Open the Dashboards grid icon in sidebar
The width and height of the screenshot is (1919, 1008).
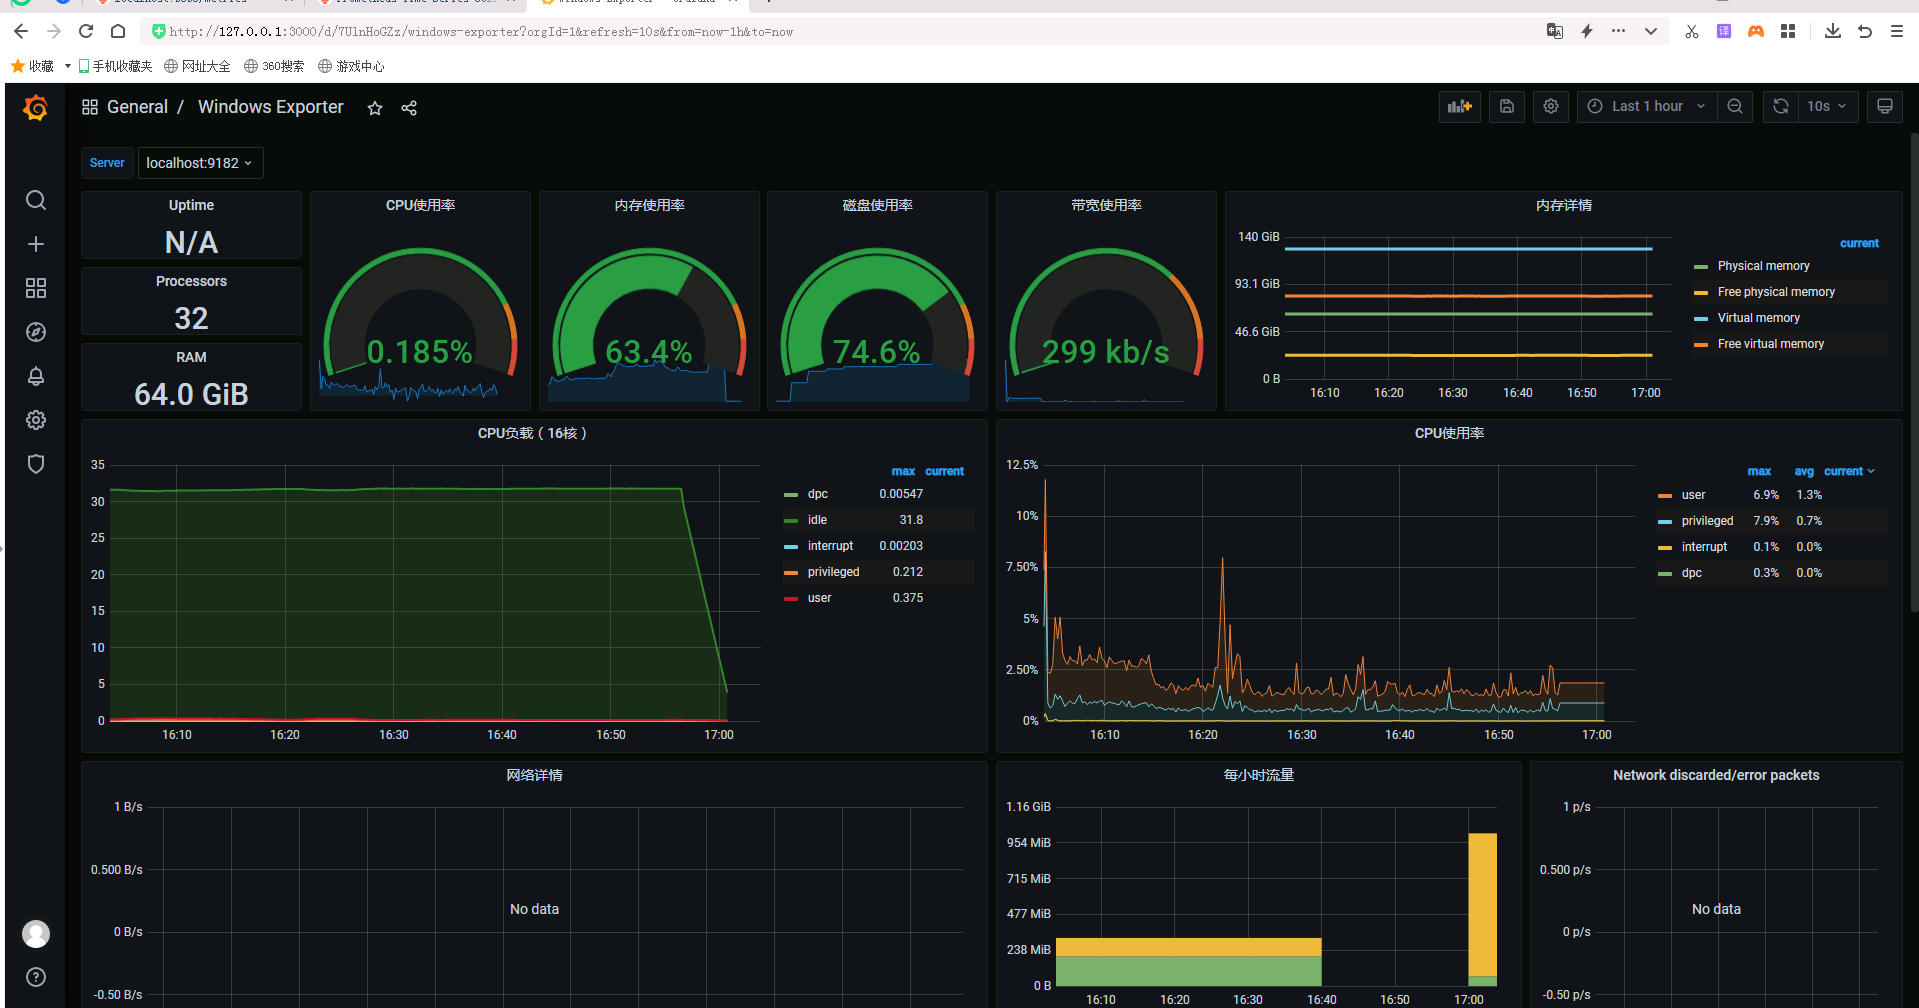pyautogui.click(x=35, y=288)
